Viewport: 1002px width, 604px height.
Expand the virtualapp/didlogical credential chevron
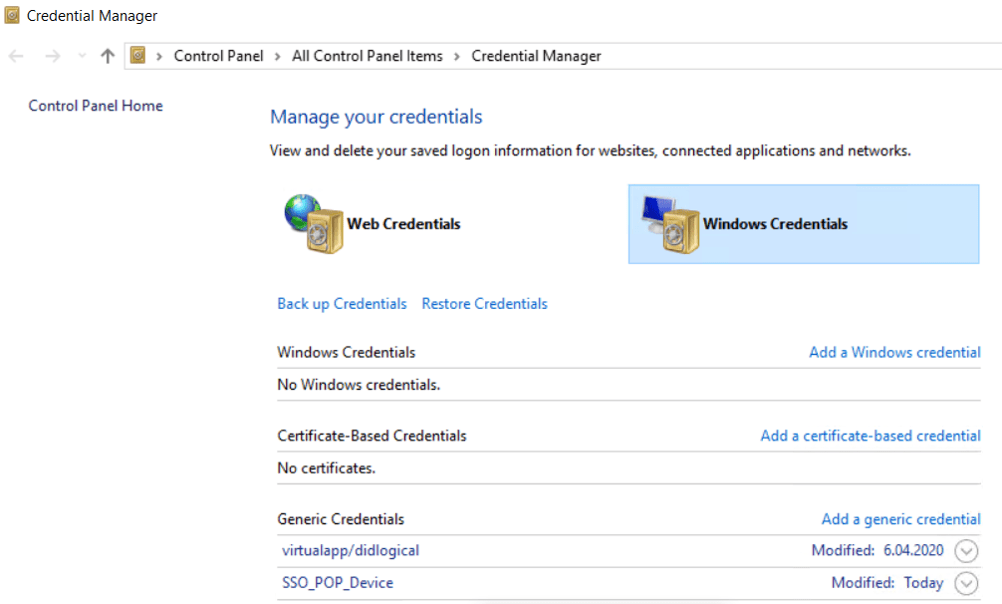click(965, 550)
